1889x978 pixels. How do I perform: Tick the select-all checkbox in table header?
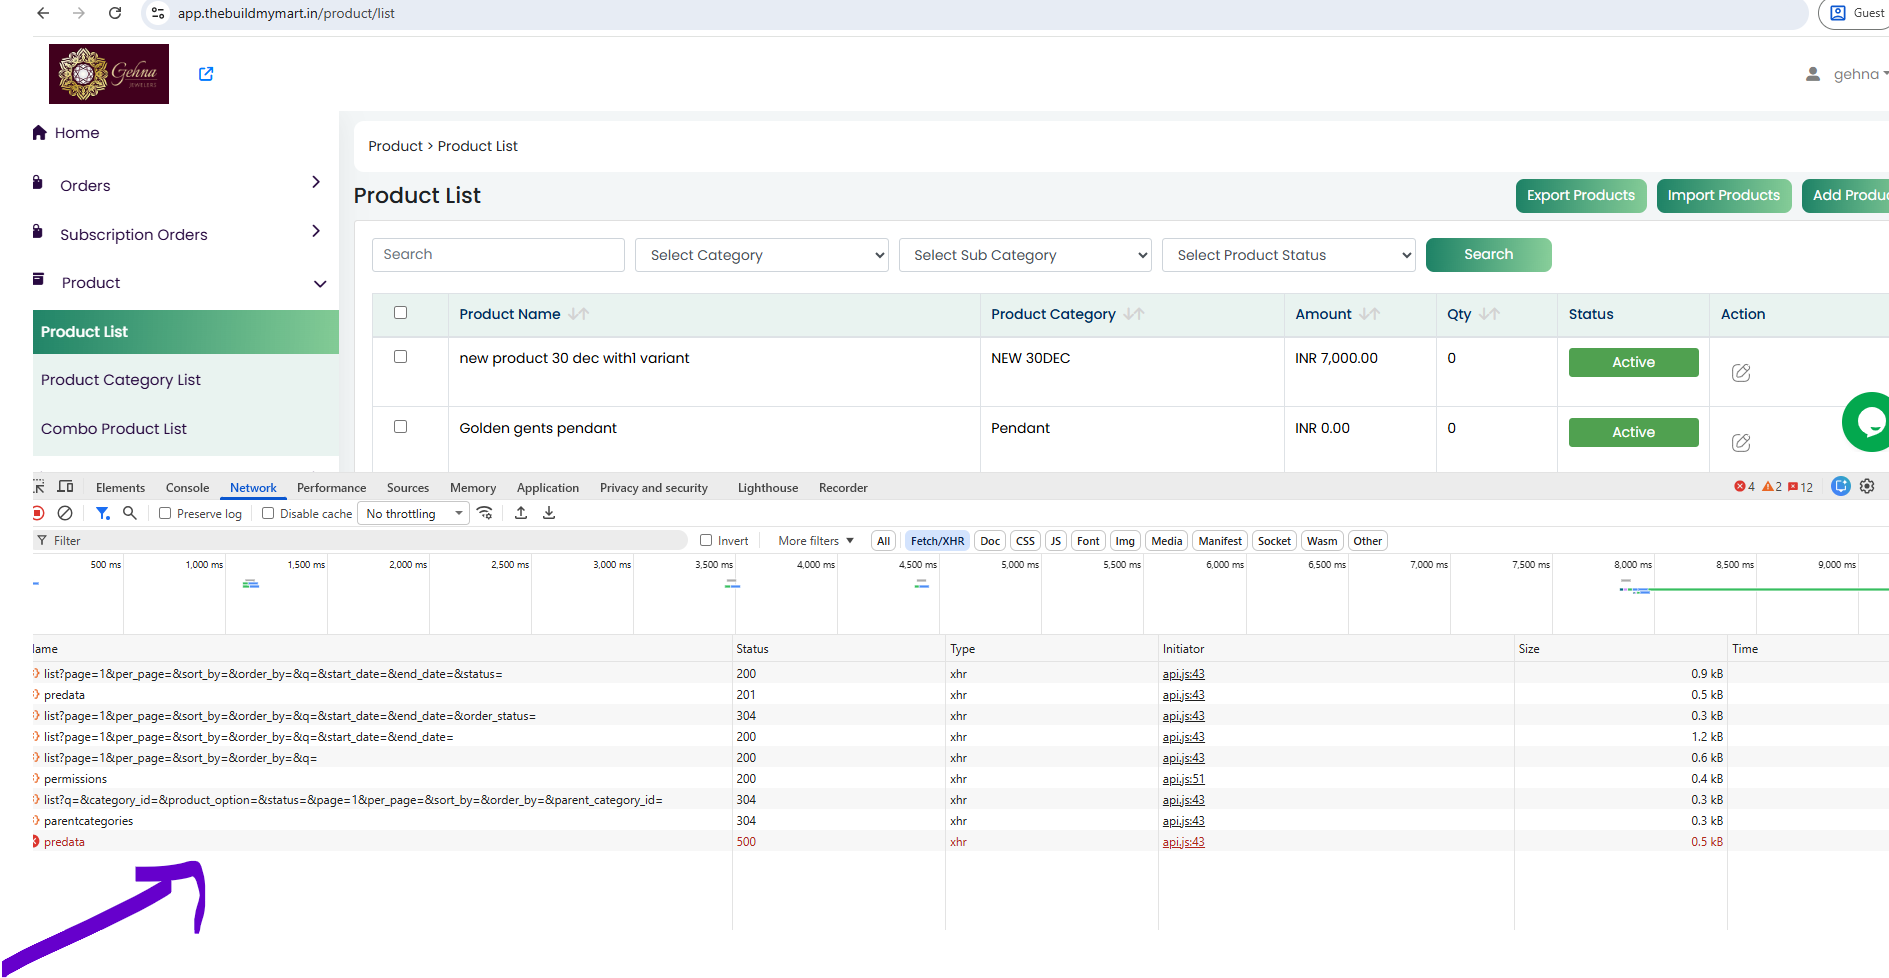pyautogui.click(x=401, y=313)
